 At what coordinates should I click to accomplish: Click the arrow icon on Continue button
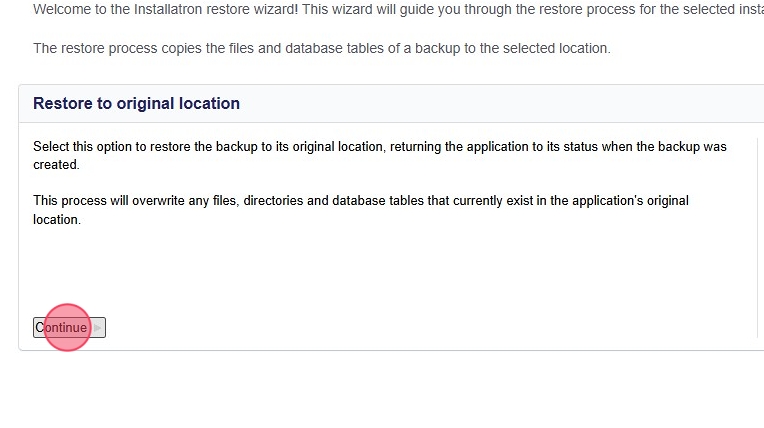pyautogui.click(x=98, y=328)
